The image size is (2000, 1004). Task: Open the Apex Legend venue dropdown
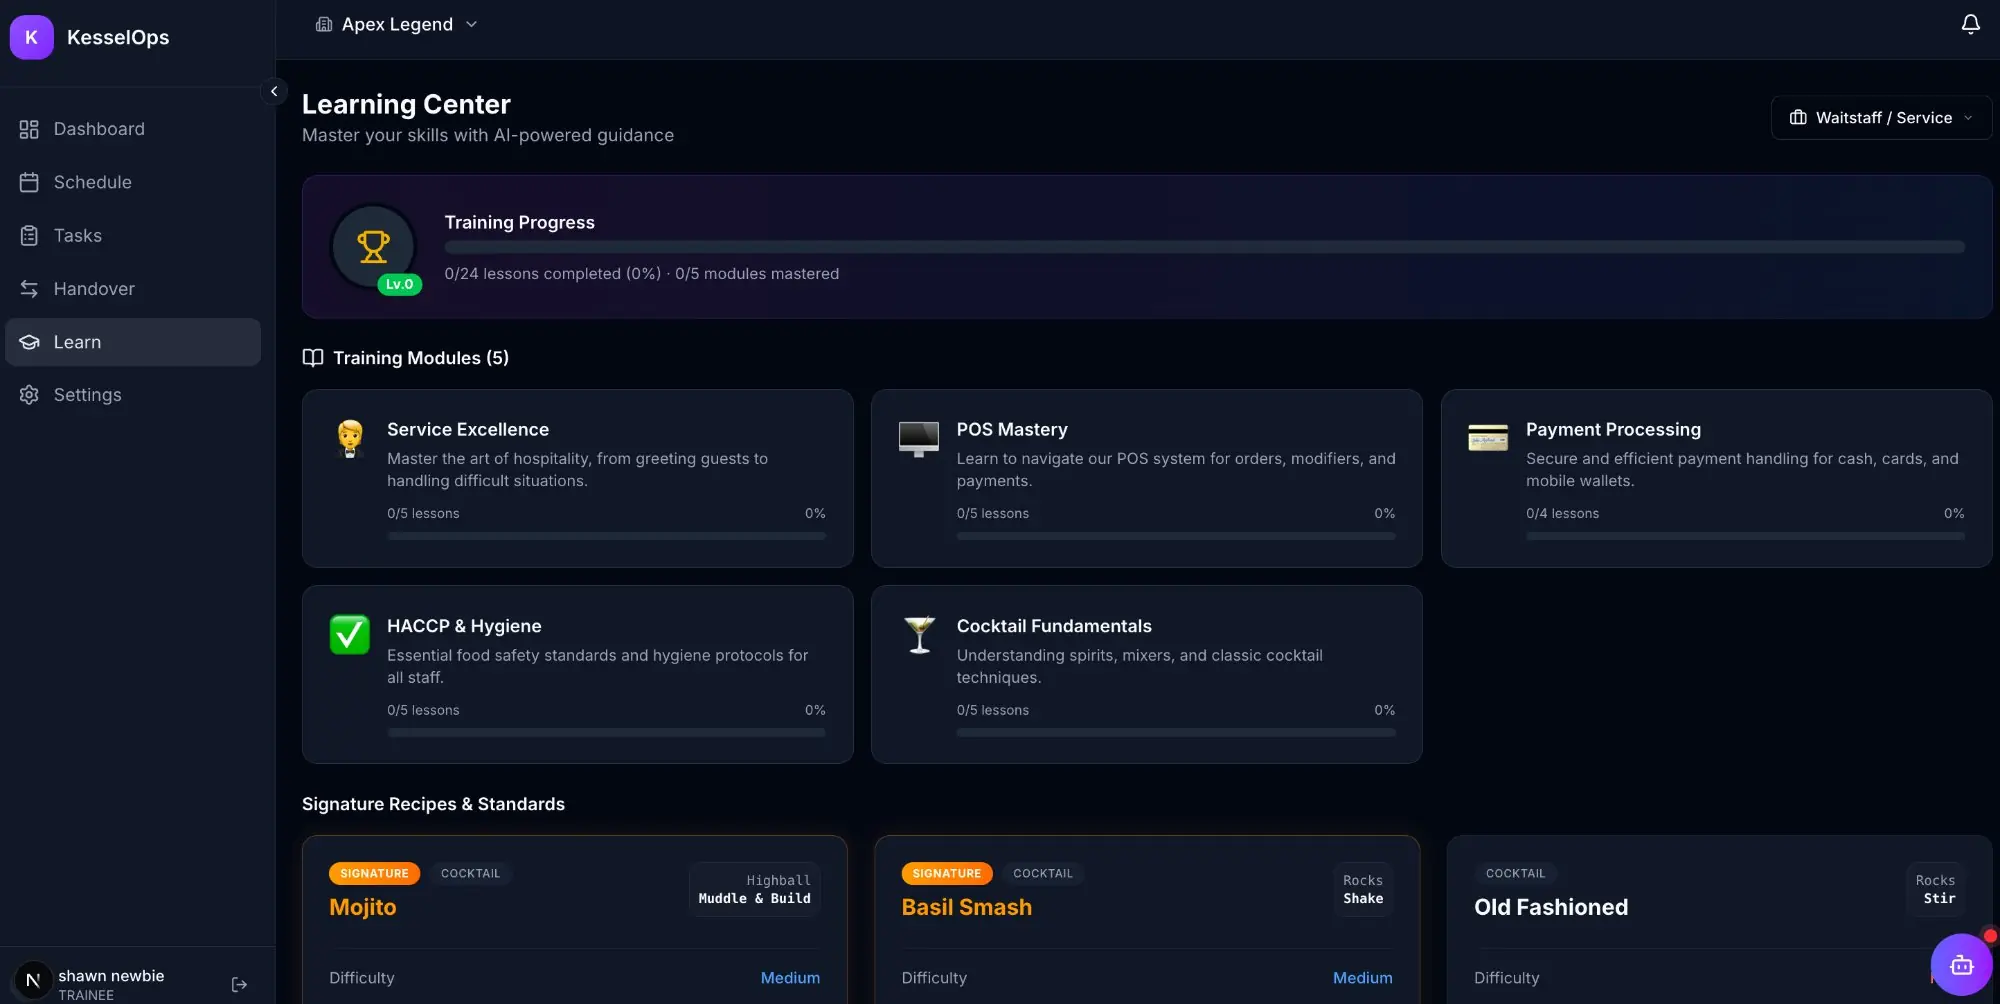point(397,24)
